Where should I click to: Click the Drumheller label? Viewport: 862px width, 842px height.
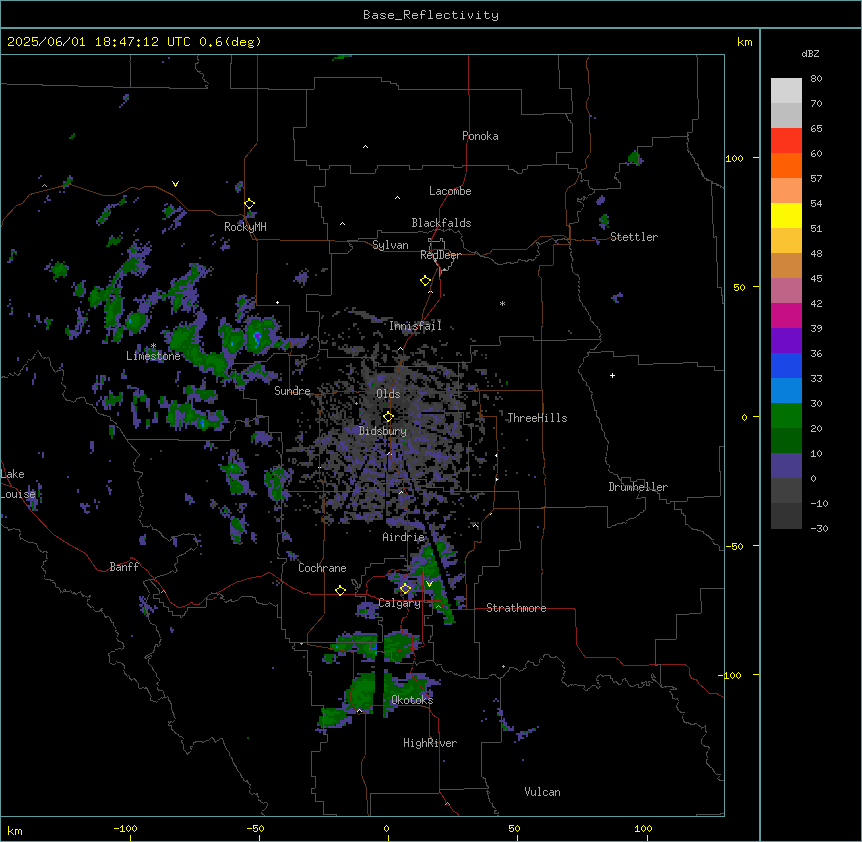click(x=638, y=487)
